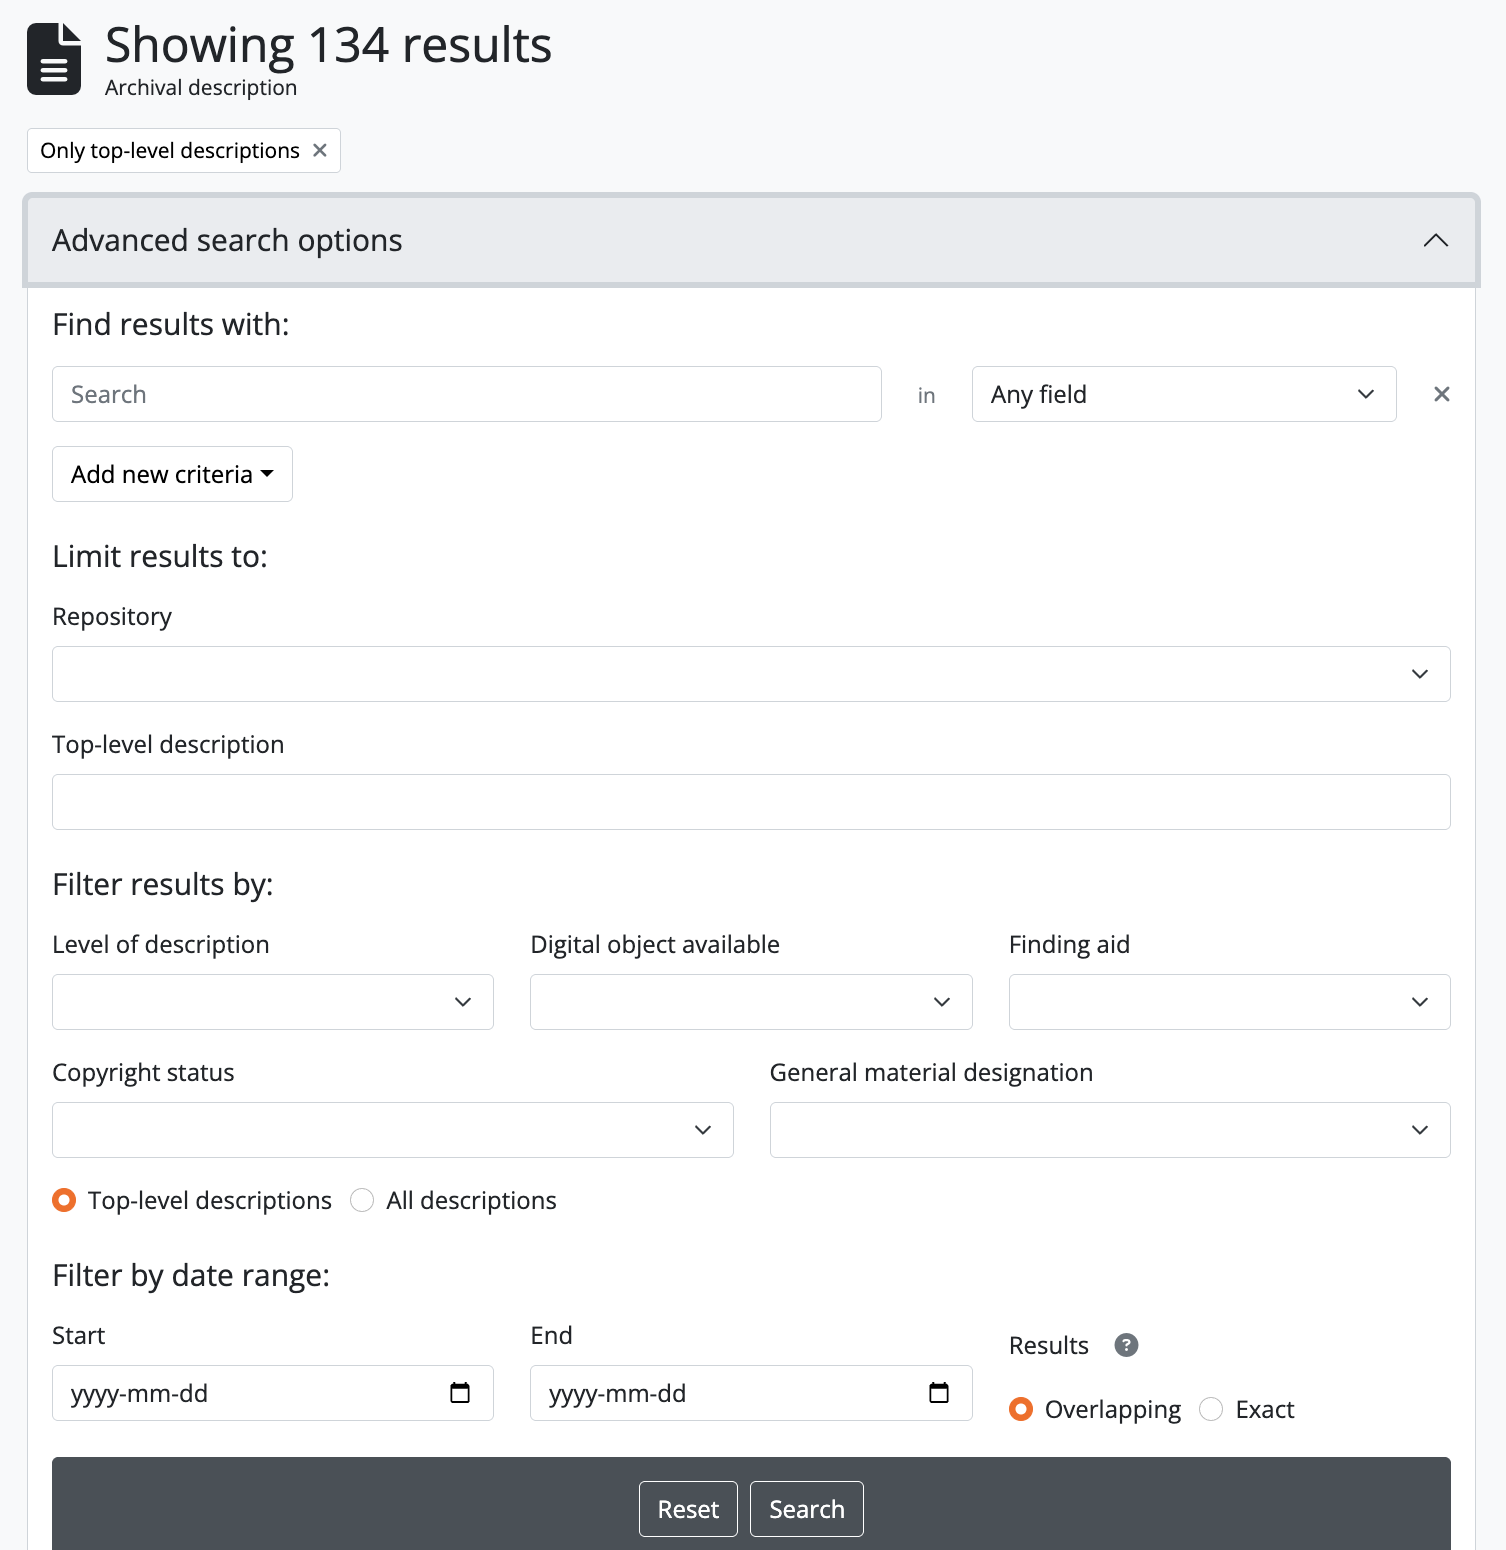
Task: Expand the Repository dropdown
Action: tap(750, 674)
